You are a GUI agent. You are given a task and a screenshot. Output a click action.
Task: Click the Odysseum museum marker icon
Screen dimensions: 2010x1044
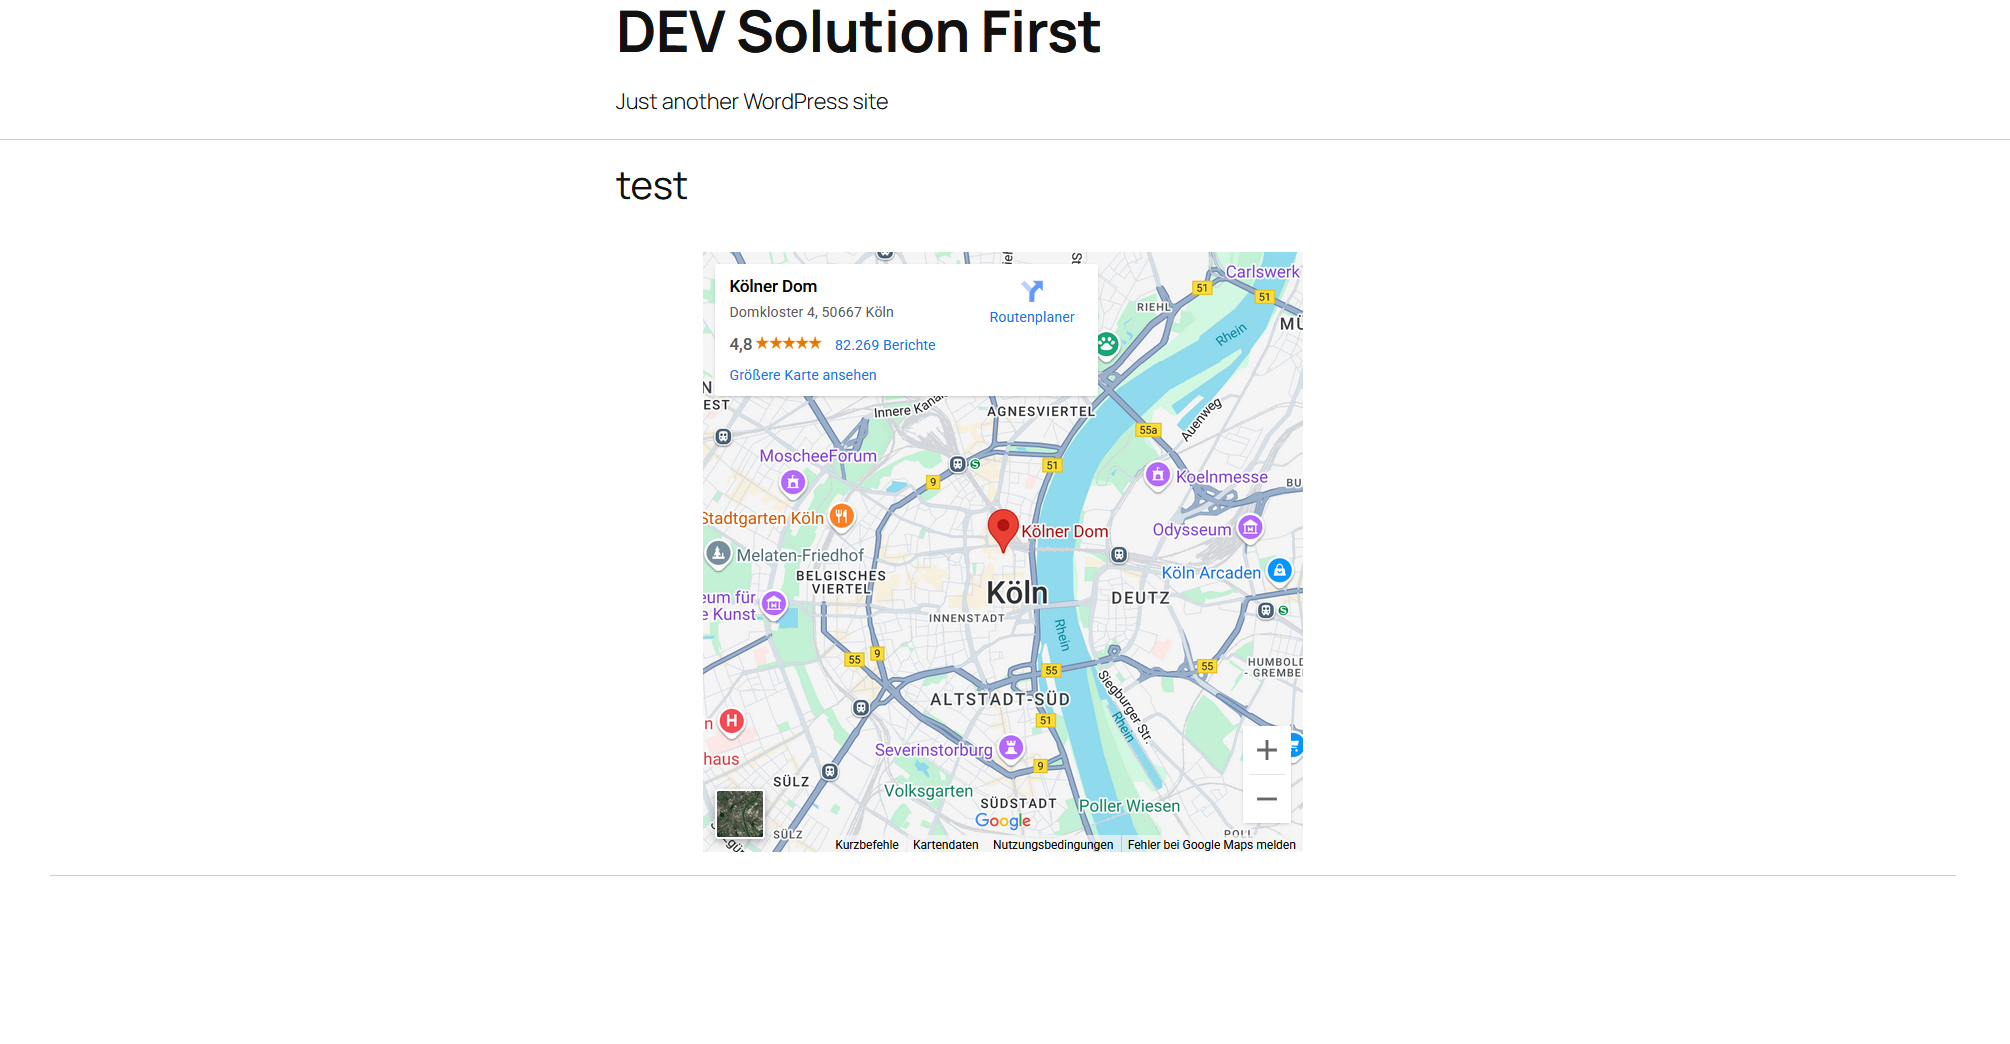(1250, 527)
